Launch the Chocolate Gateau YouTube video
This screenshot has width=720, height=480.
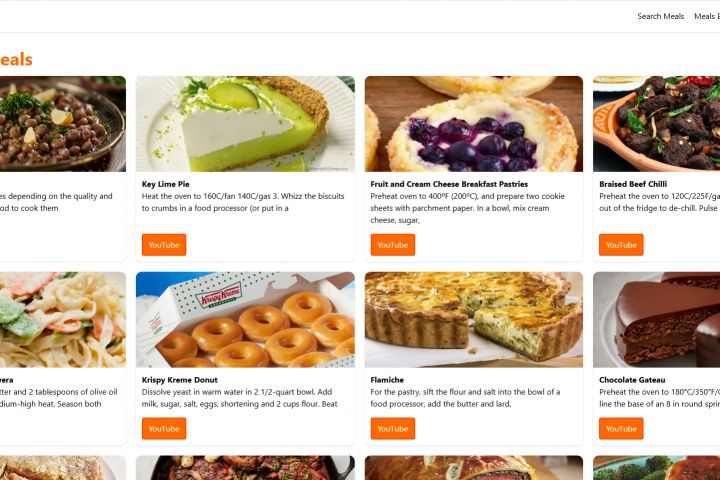(621, 429)
